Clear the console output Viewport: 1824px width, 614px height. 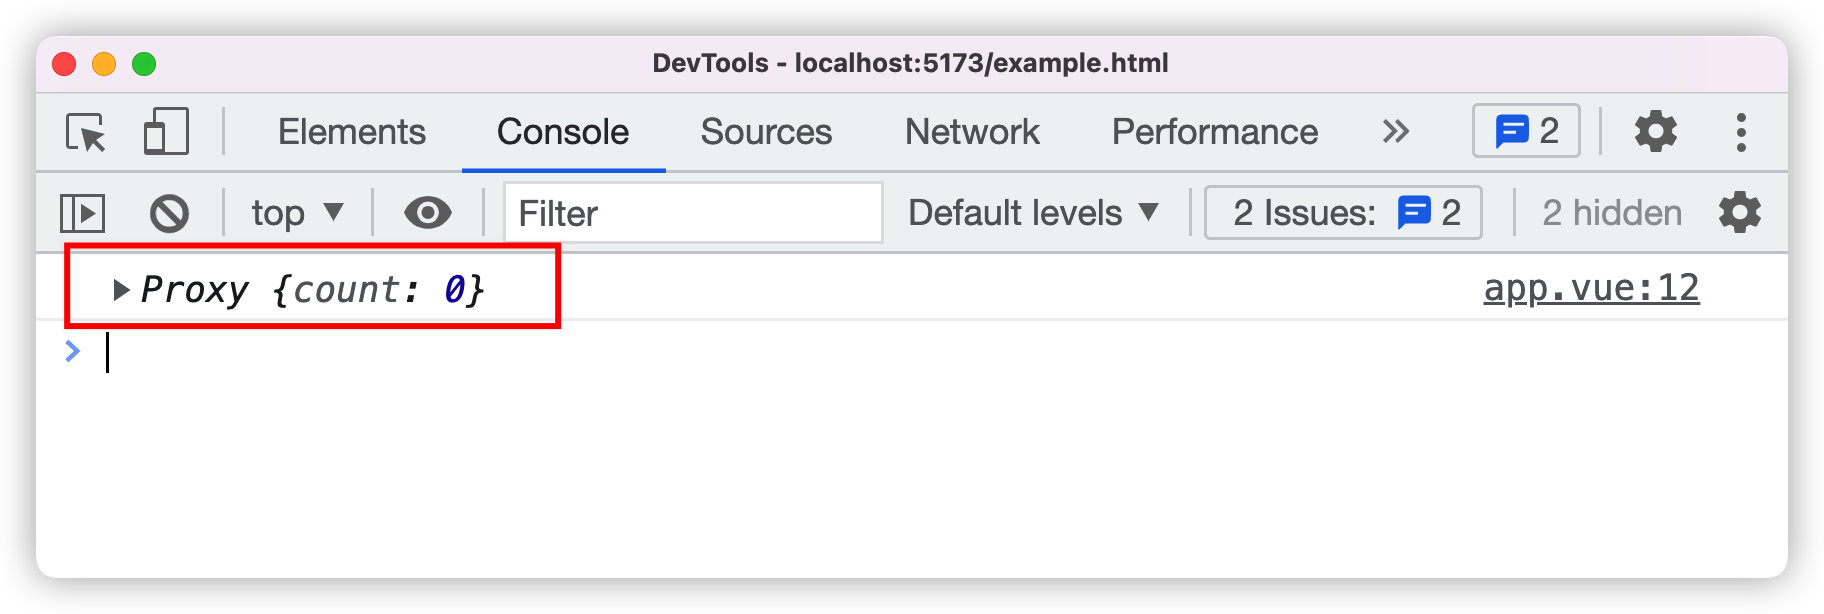[169, 213]
